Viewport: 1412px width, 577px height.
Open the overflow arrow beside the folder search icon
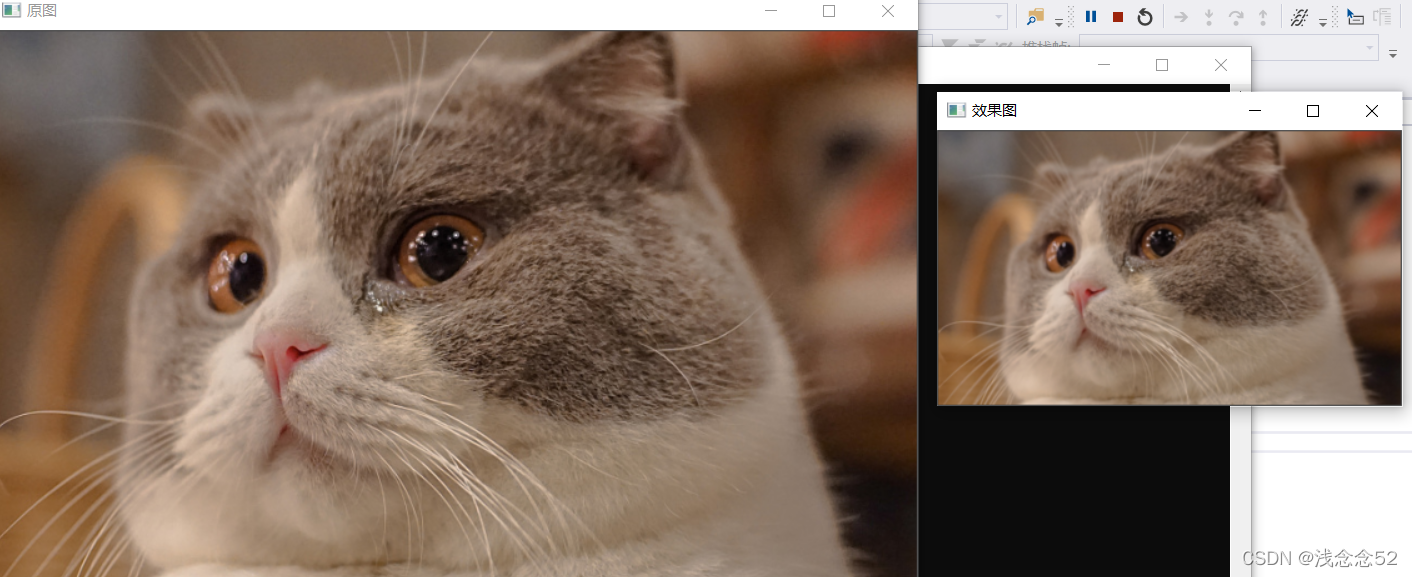[1059, 22]
